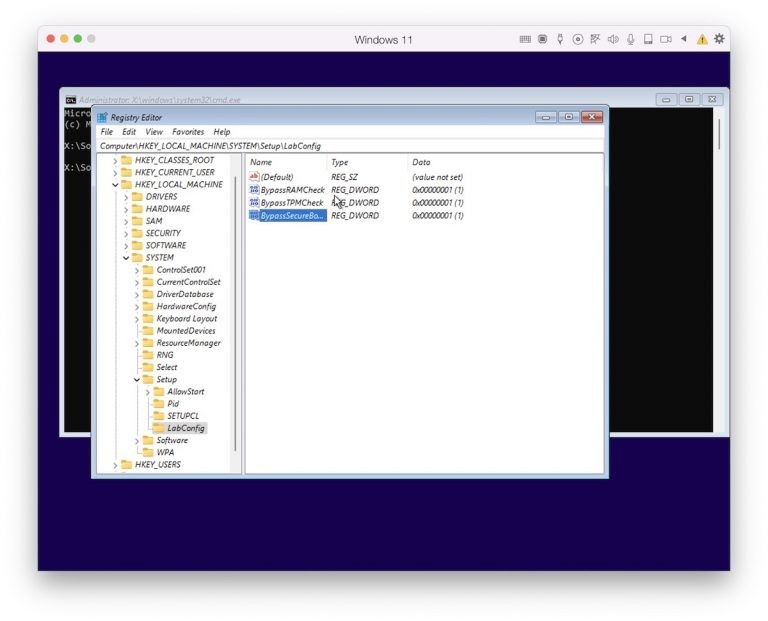Select the SETUPCL key
This screenshot has height=621, width=768.
(183, 416)
